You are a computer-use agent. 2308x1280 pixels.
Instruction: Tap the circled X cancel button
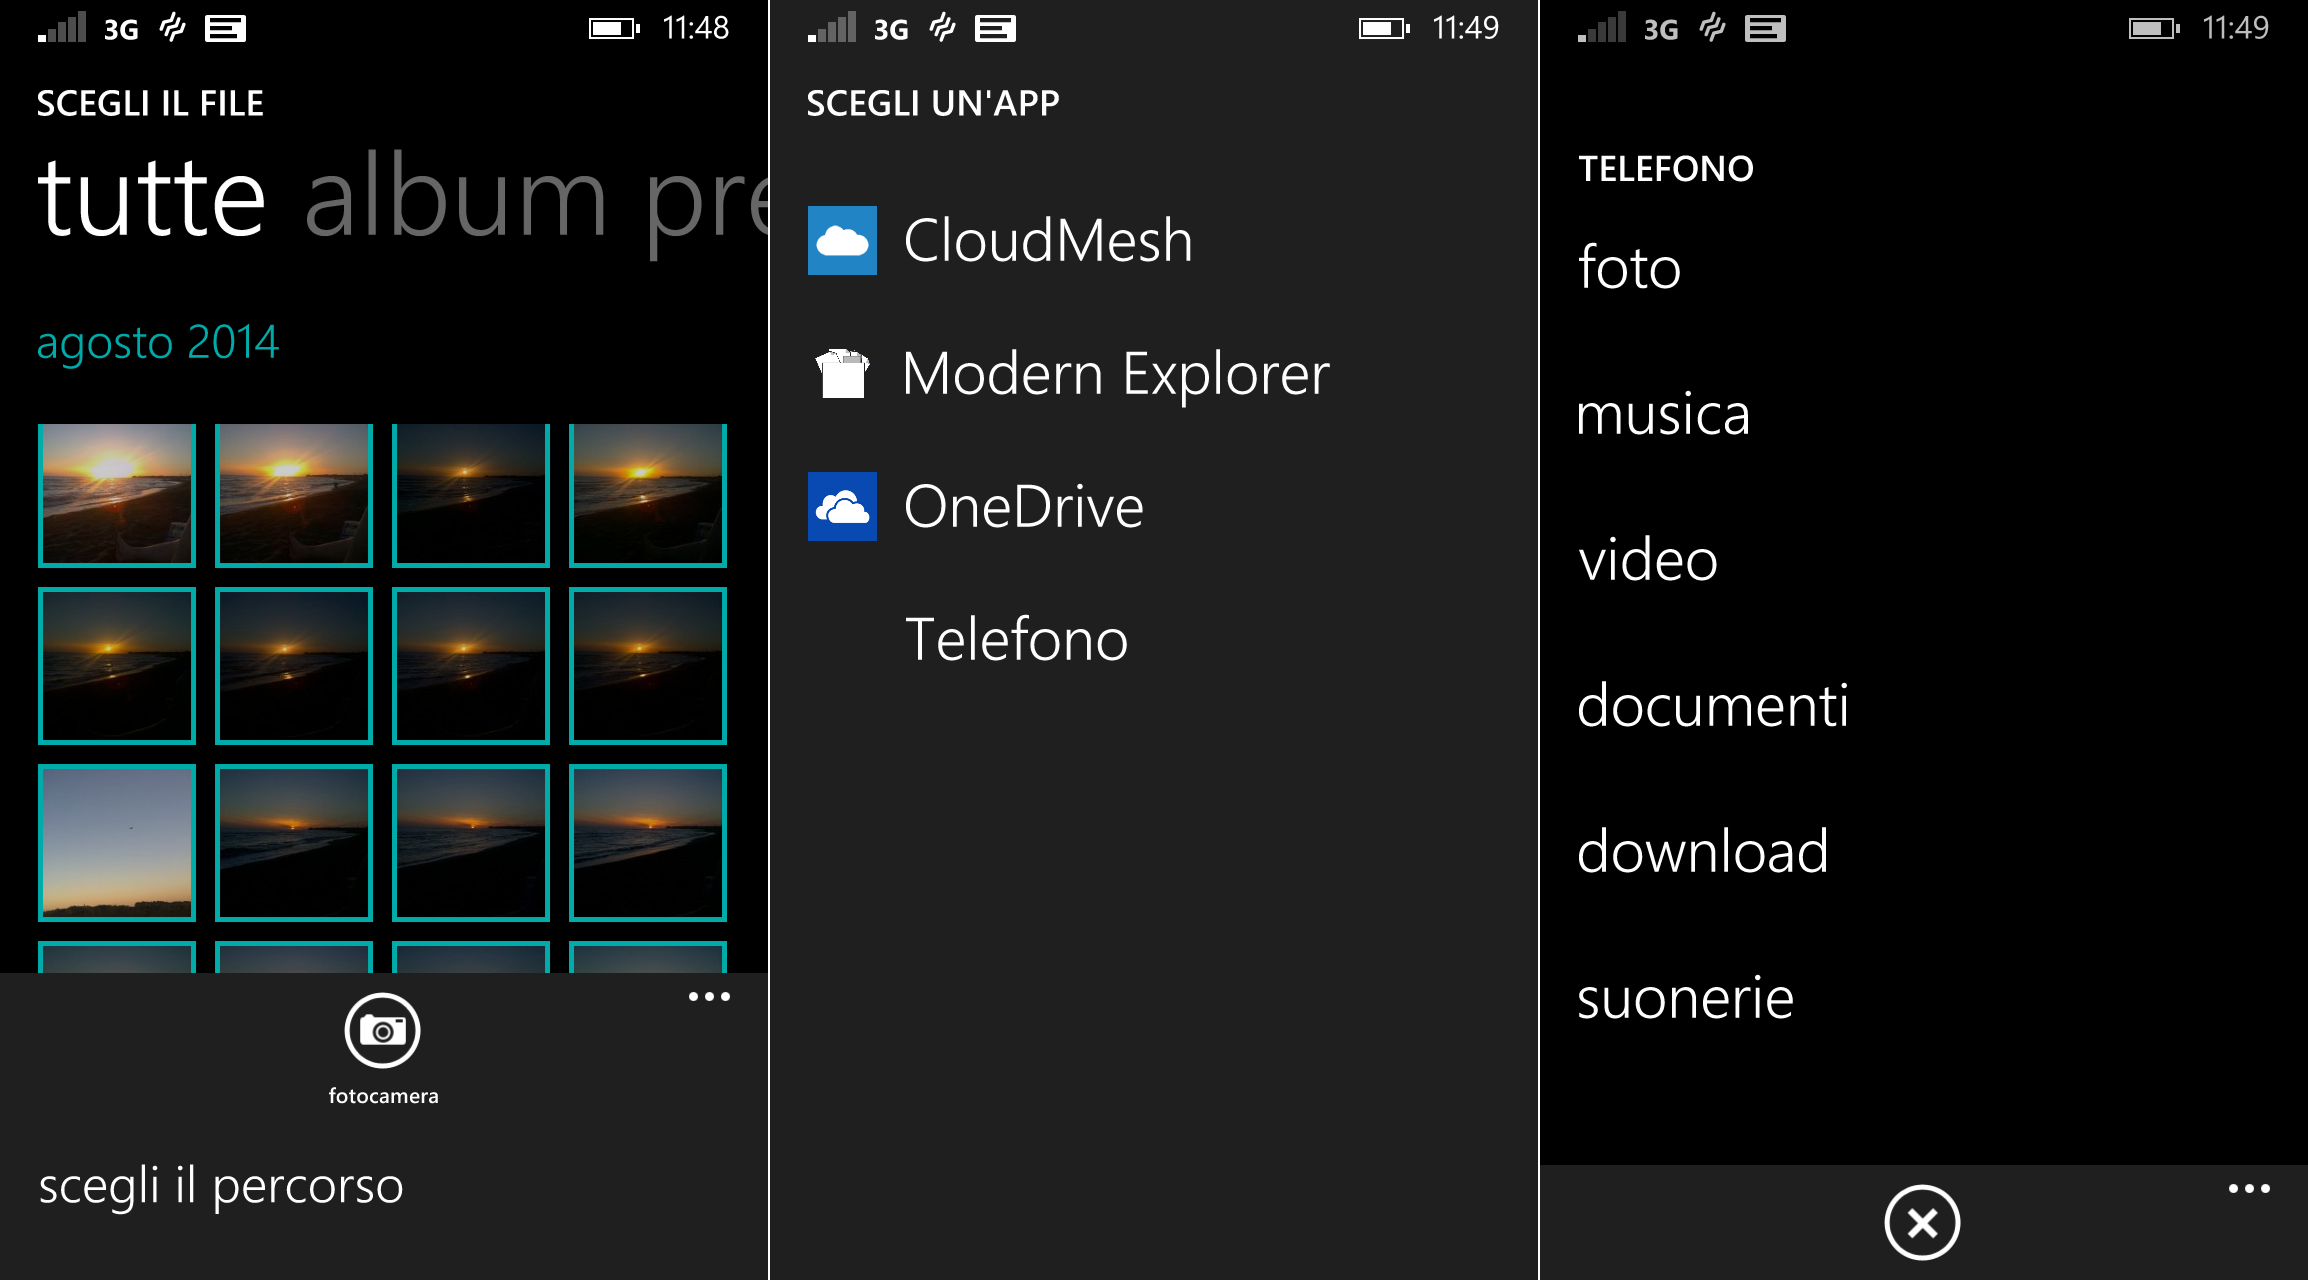click(x=1922, y=1222)
